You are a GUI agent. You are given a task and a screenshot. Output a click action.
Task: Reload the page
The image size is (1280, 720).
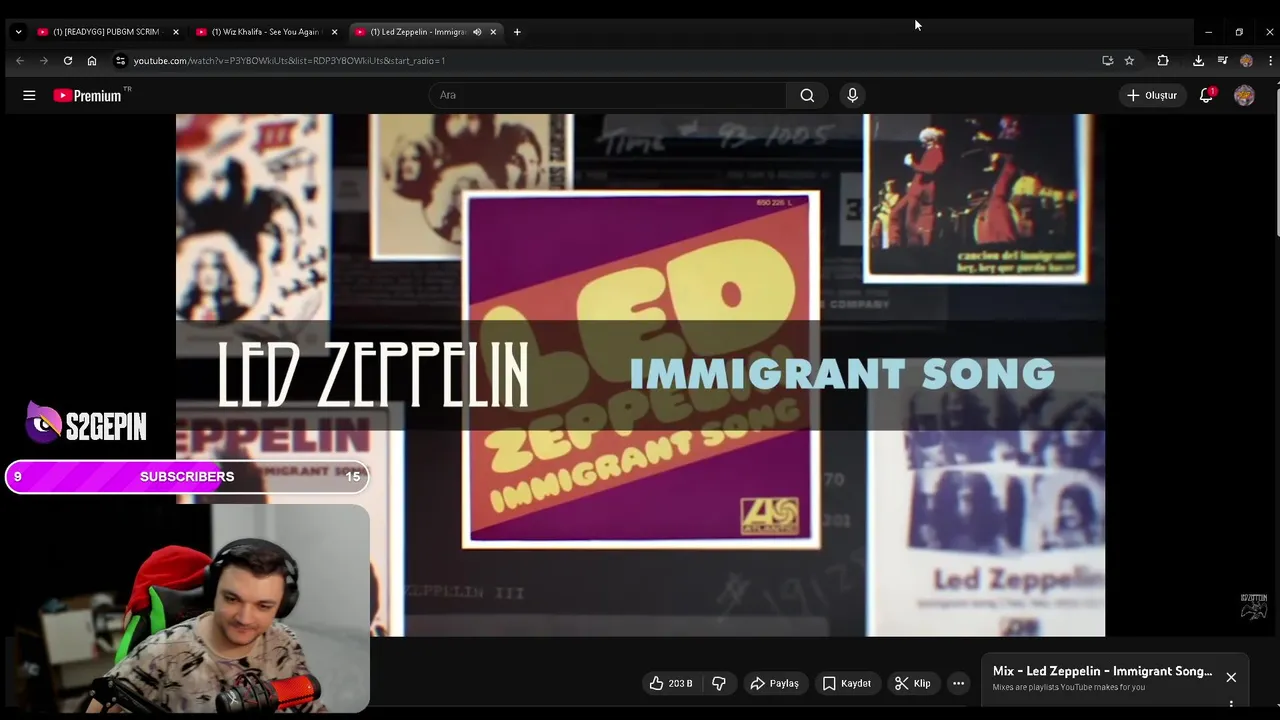click(x=68, y=61)
